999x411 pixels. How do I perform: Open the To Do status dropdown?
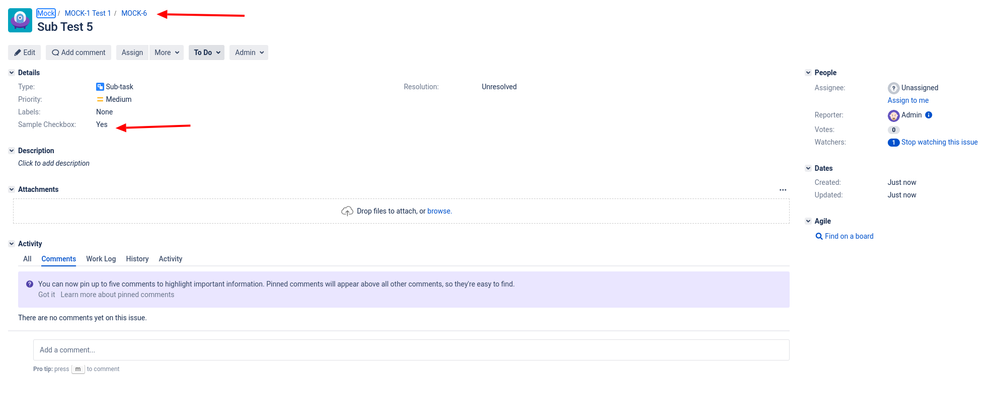click(206, 53)
